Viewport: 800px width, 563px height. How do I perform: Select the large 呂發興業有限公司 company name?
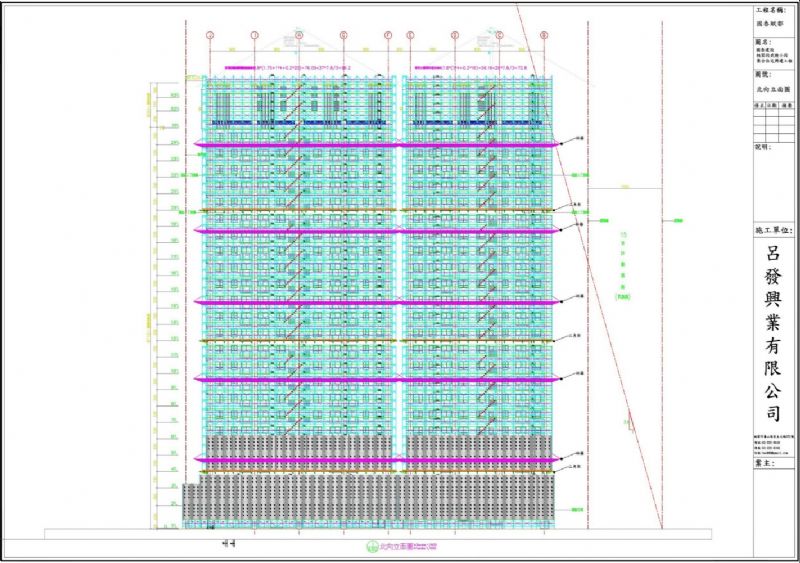point(775,330)
